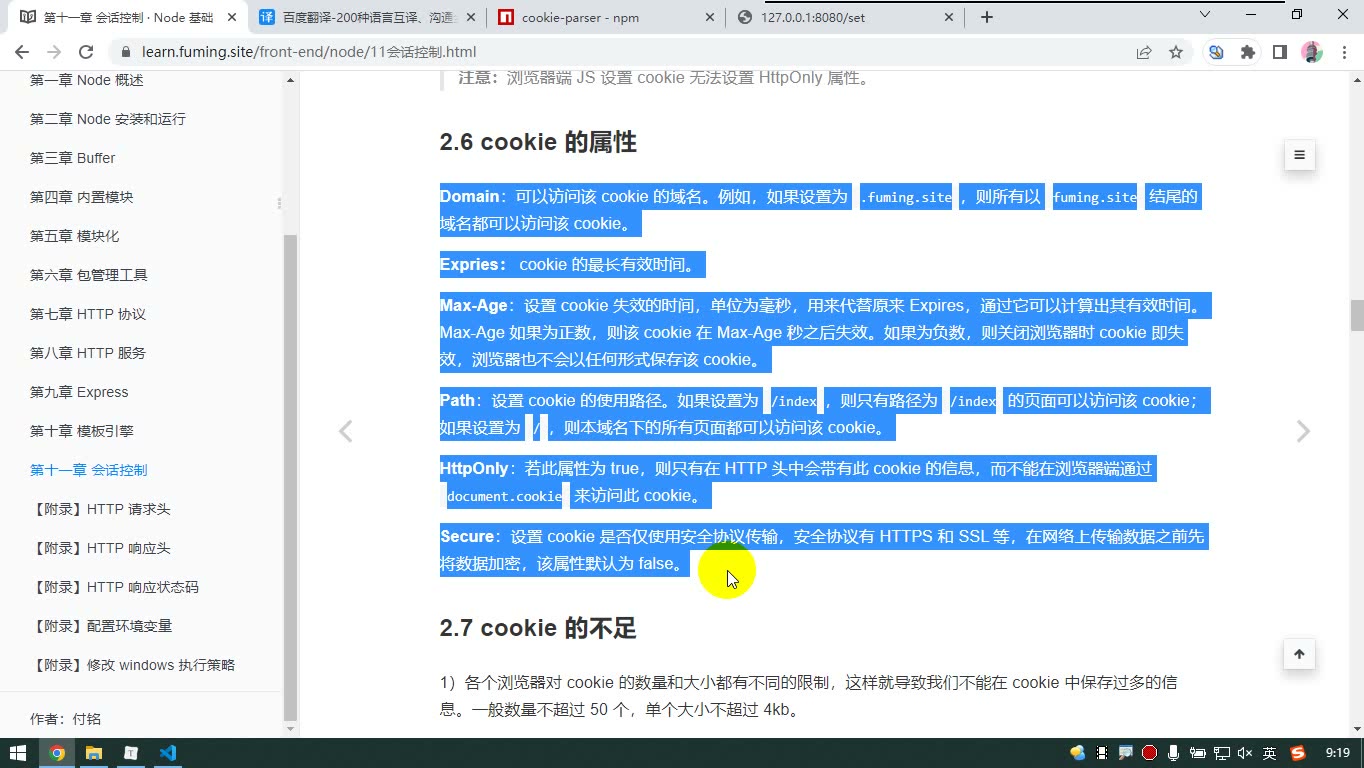Select the 第十一章 会话控制 Node 基础 tab
The width and height of the screenshot is (1364, 768).
[128, 17]
